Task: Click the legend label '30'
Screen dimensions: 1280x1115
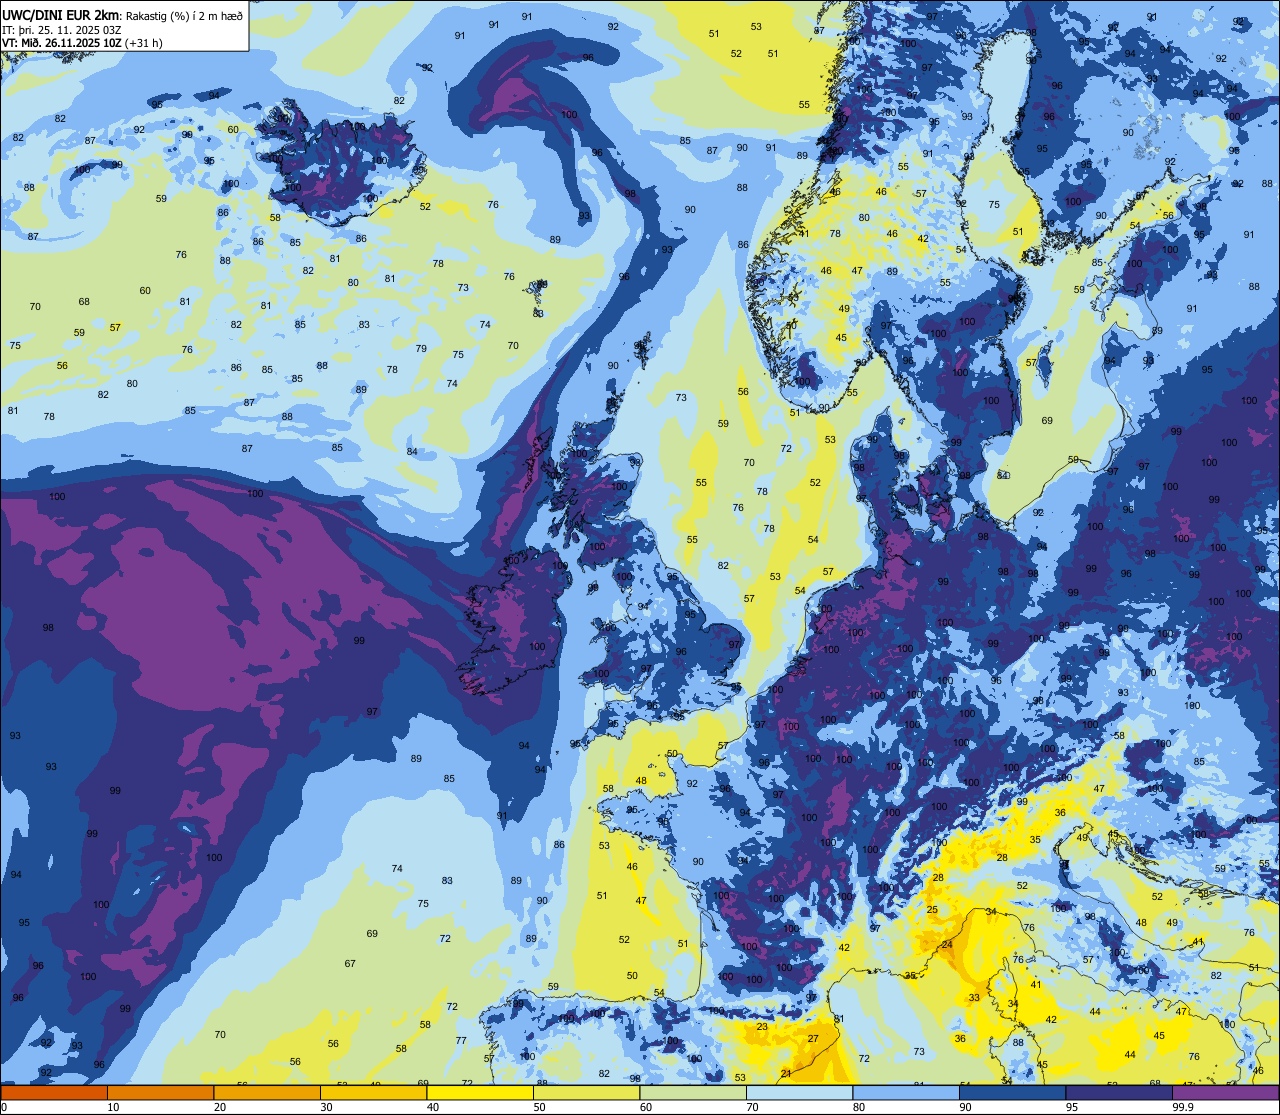Action: pos(326,1107)
